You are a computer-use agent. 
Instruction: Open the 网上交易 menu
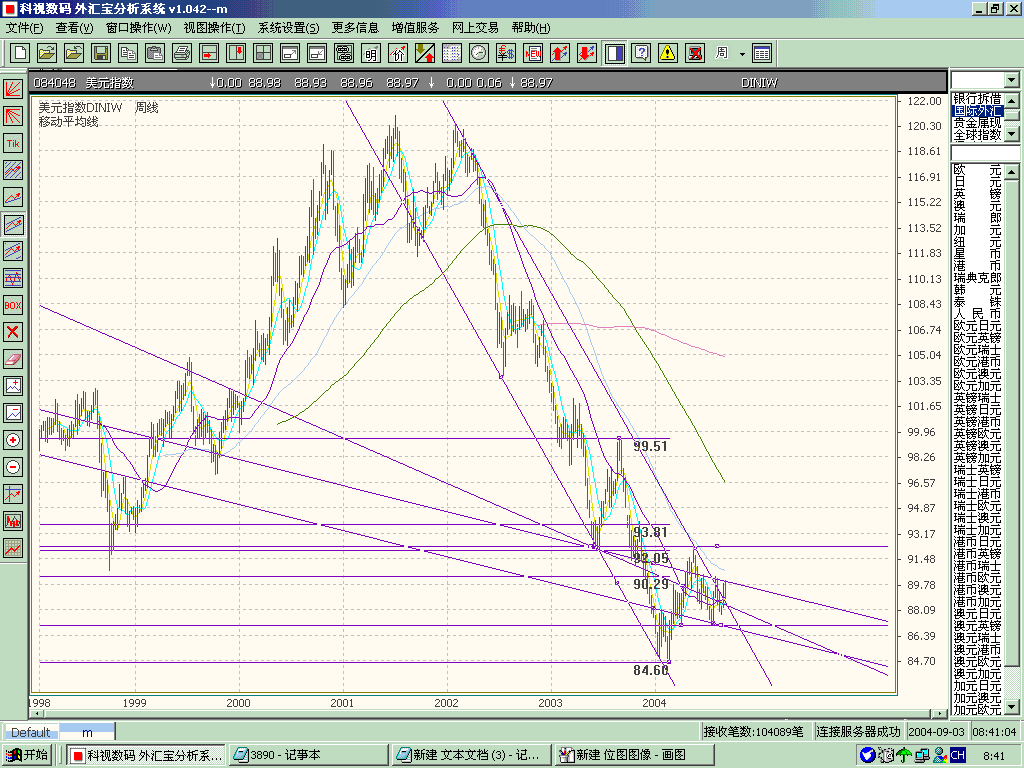pos(475,28)
